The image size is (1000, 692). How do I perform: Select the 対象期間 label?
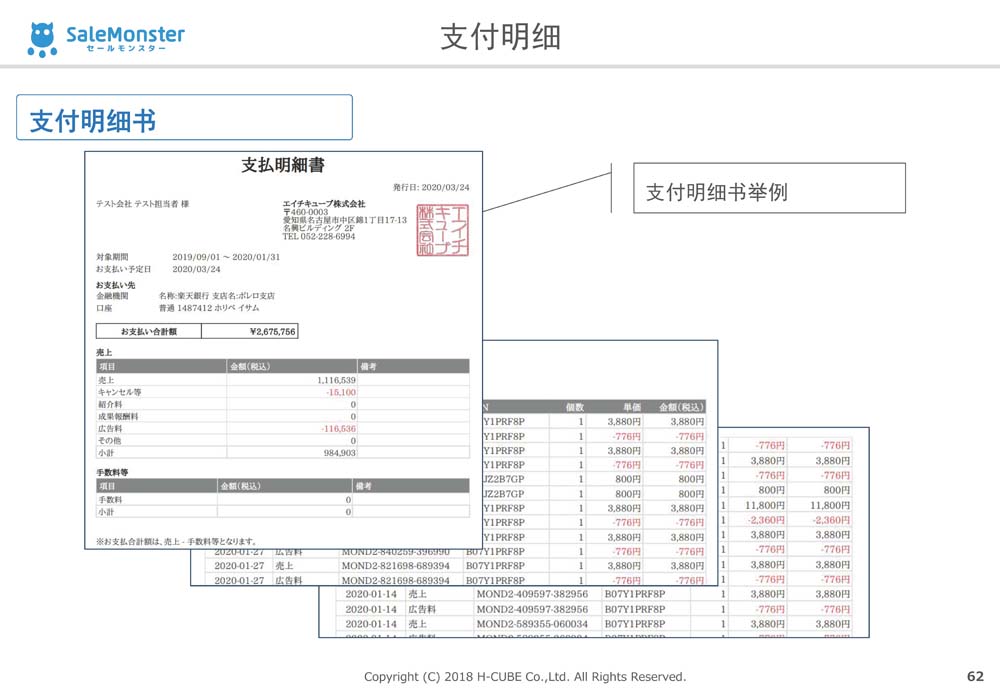point(112,257)
